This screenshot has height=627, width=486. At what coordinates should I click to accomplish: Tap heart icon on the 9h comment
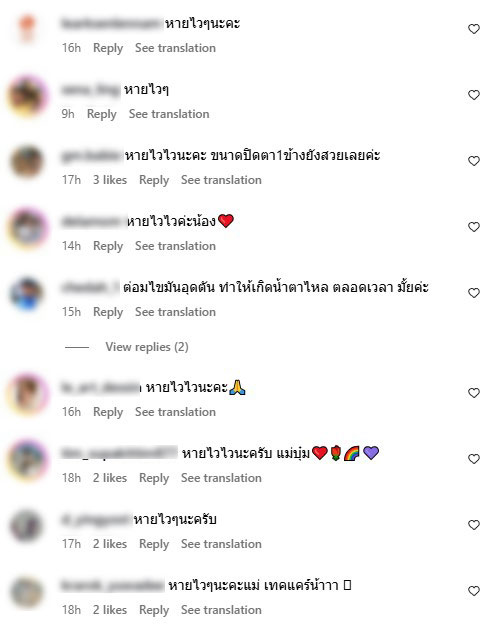point(474,95)
